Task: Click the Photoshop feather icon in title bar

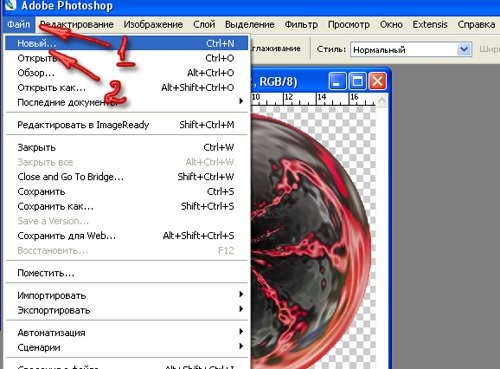Action: click(x=10, y=5)
